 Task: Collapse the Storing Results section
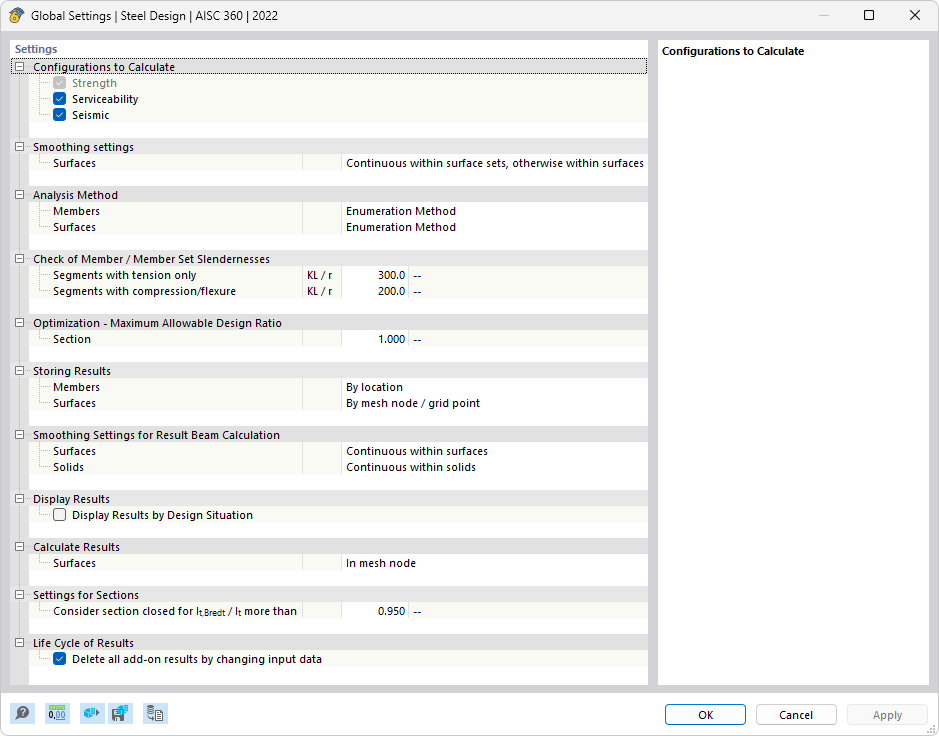pos(18,371)
